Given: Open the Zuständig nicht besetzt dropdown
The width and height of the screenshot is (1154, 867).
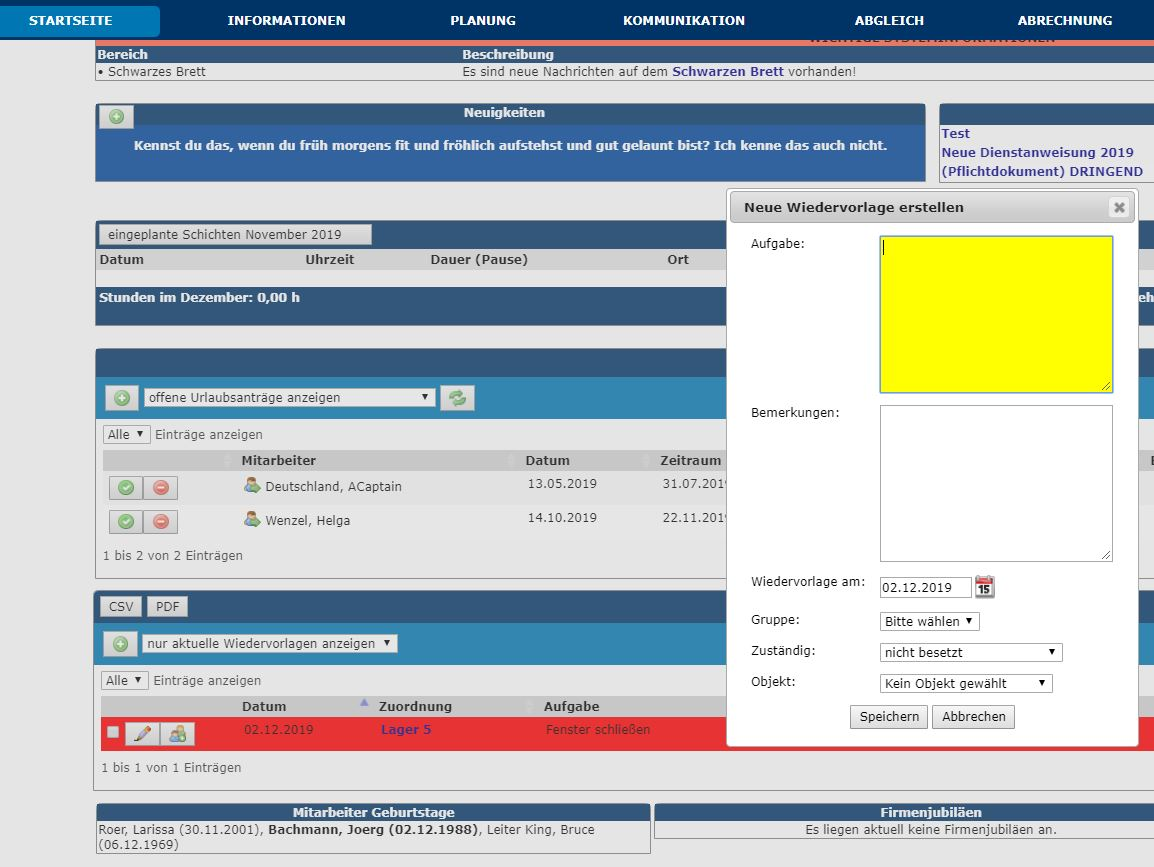Looking at the screenshot, I should tap(971, 652).
